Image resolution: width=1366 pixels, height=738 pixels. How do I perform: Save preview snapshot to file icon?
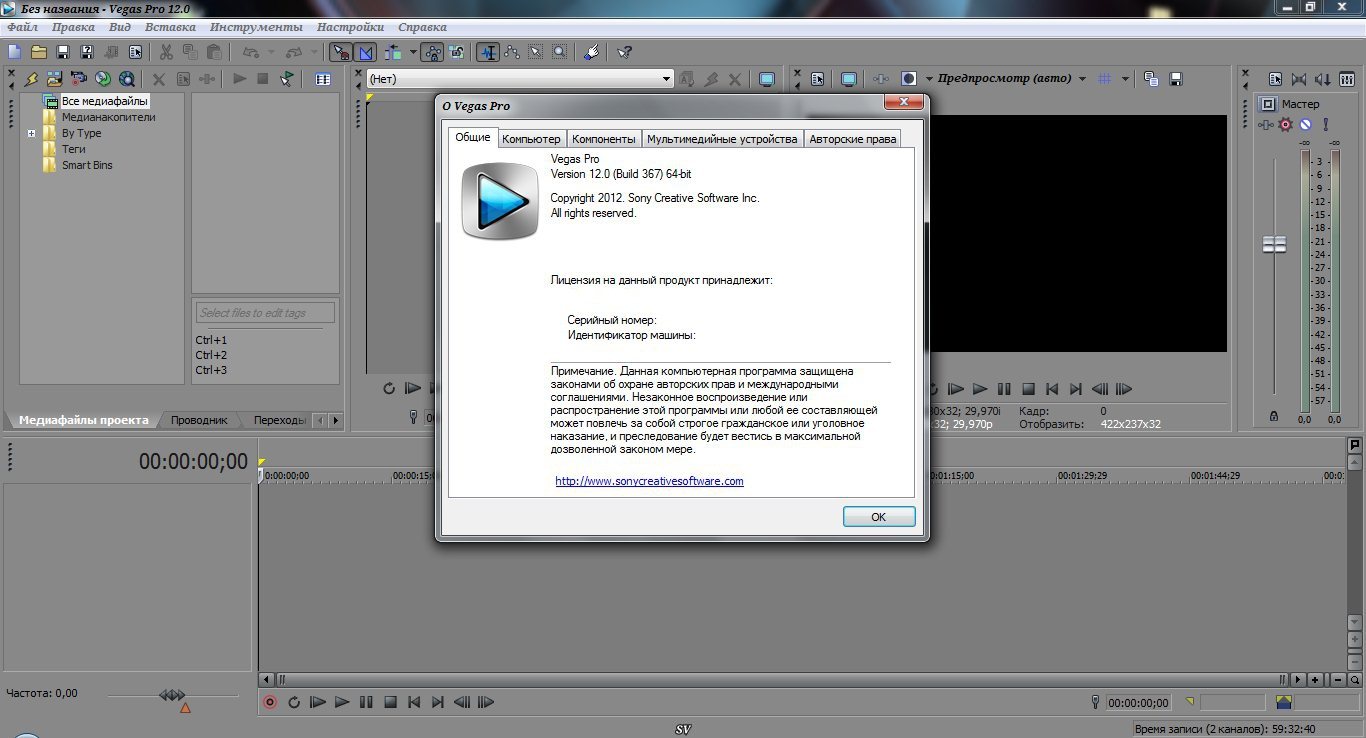point(1176,79)
